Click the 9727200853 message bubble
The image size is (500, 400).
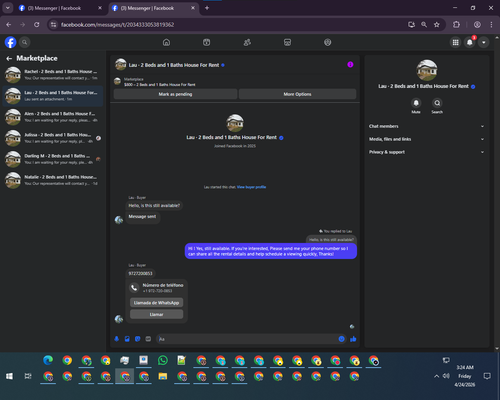coord(140,273)
